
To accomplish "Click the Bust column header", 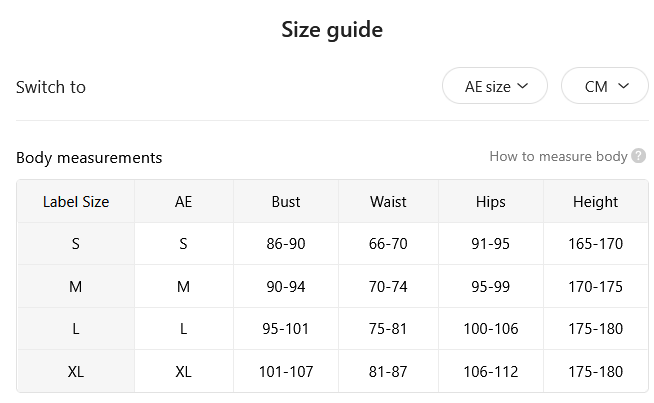I will pyautogui.click(x=286, y=202).
